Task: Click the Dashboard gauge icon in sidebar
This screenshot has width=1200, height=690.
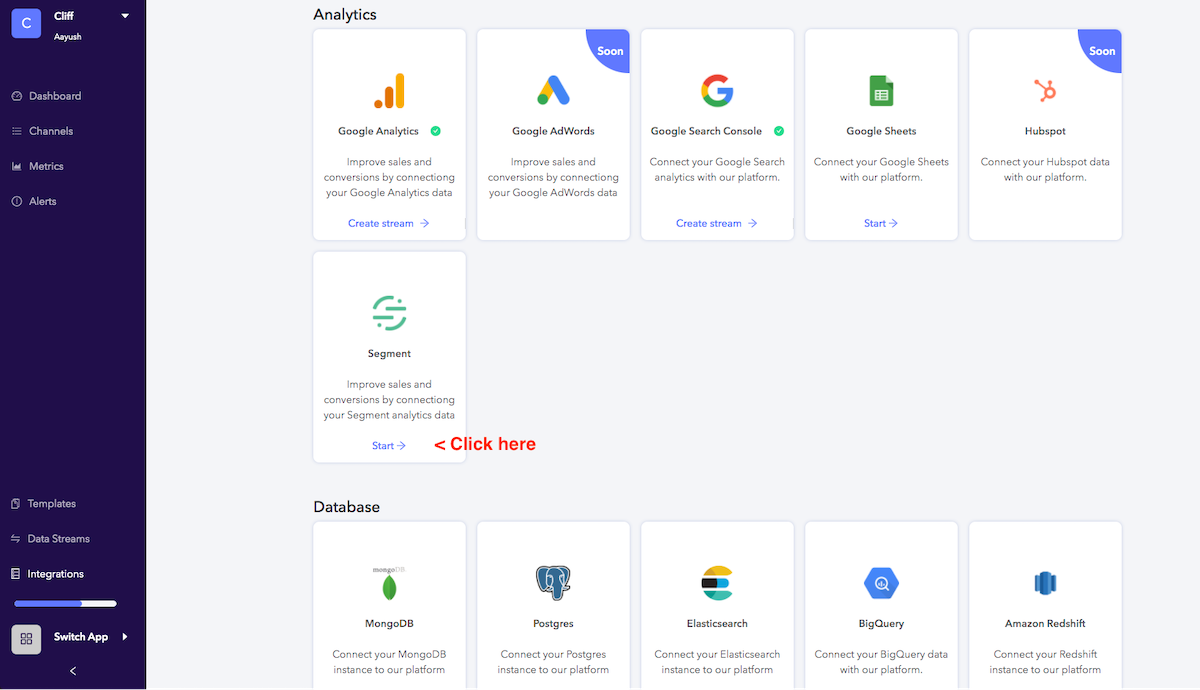Action: pyautogui.click(x=17, y=96)
